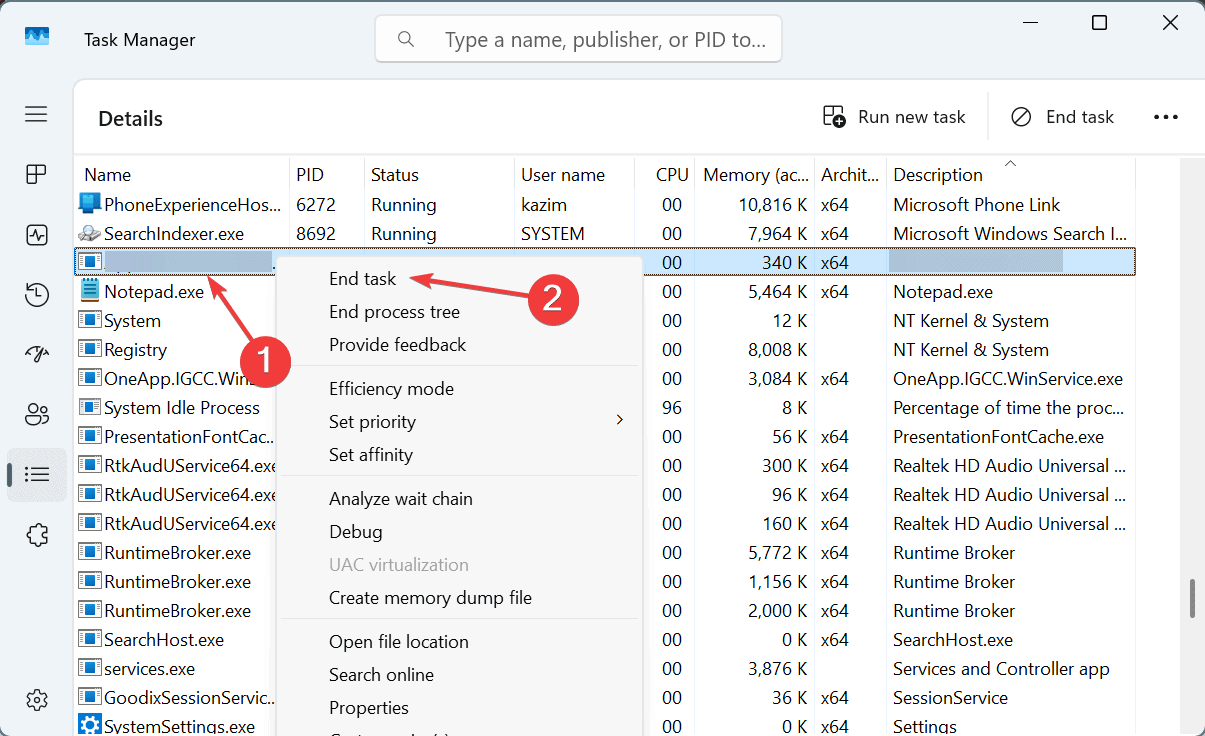Select Search online menu entry

[x=381, y=675]
